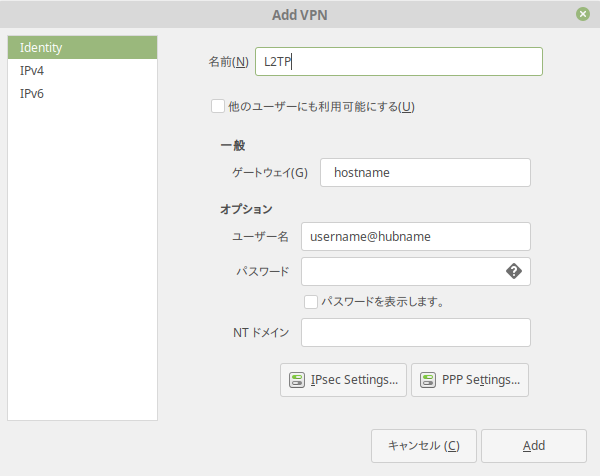Switch to the IPv4 section

point(82,70)
